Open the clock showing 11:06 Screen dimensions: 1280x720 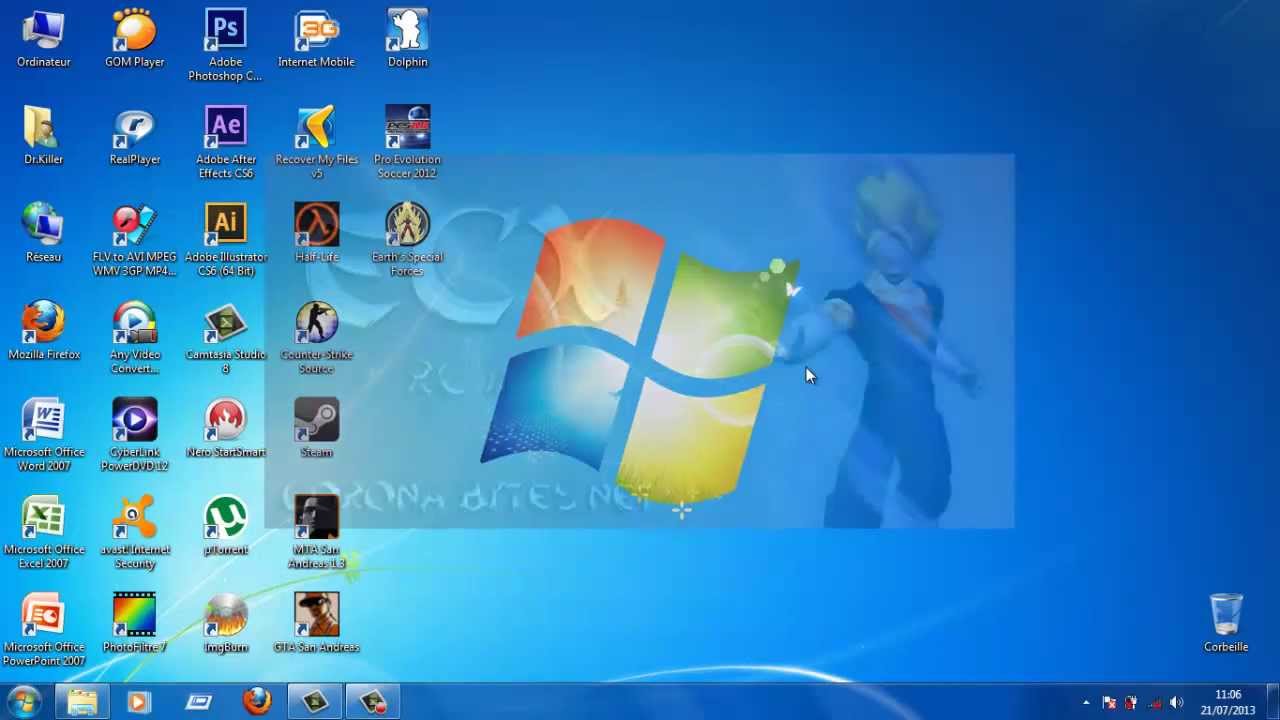[1228, 702]
